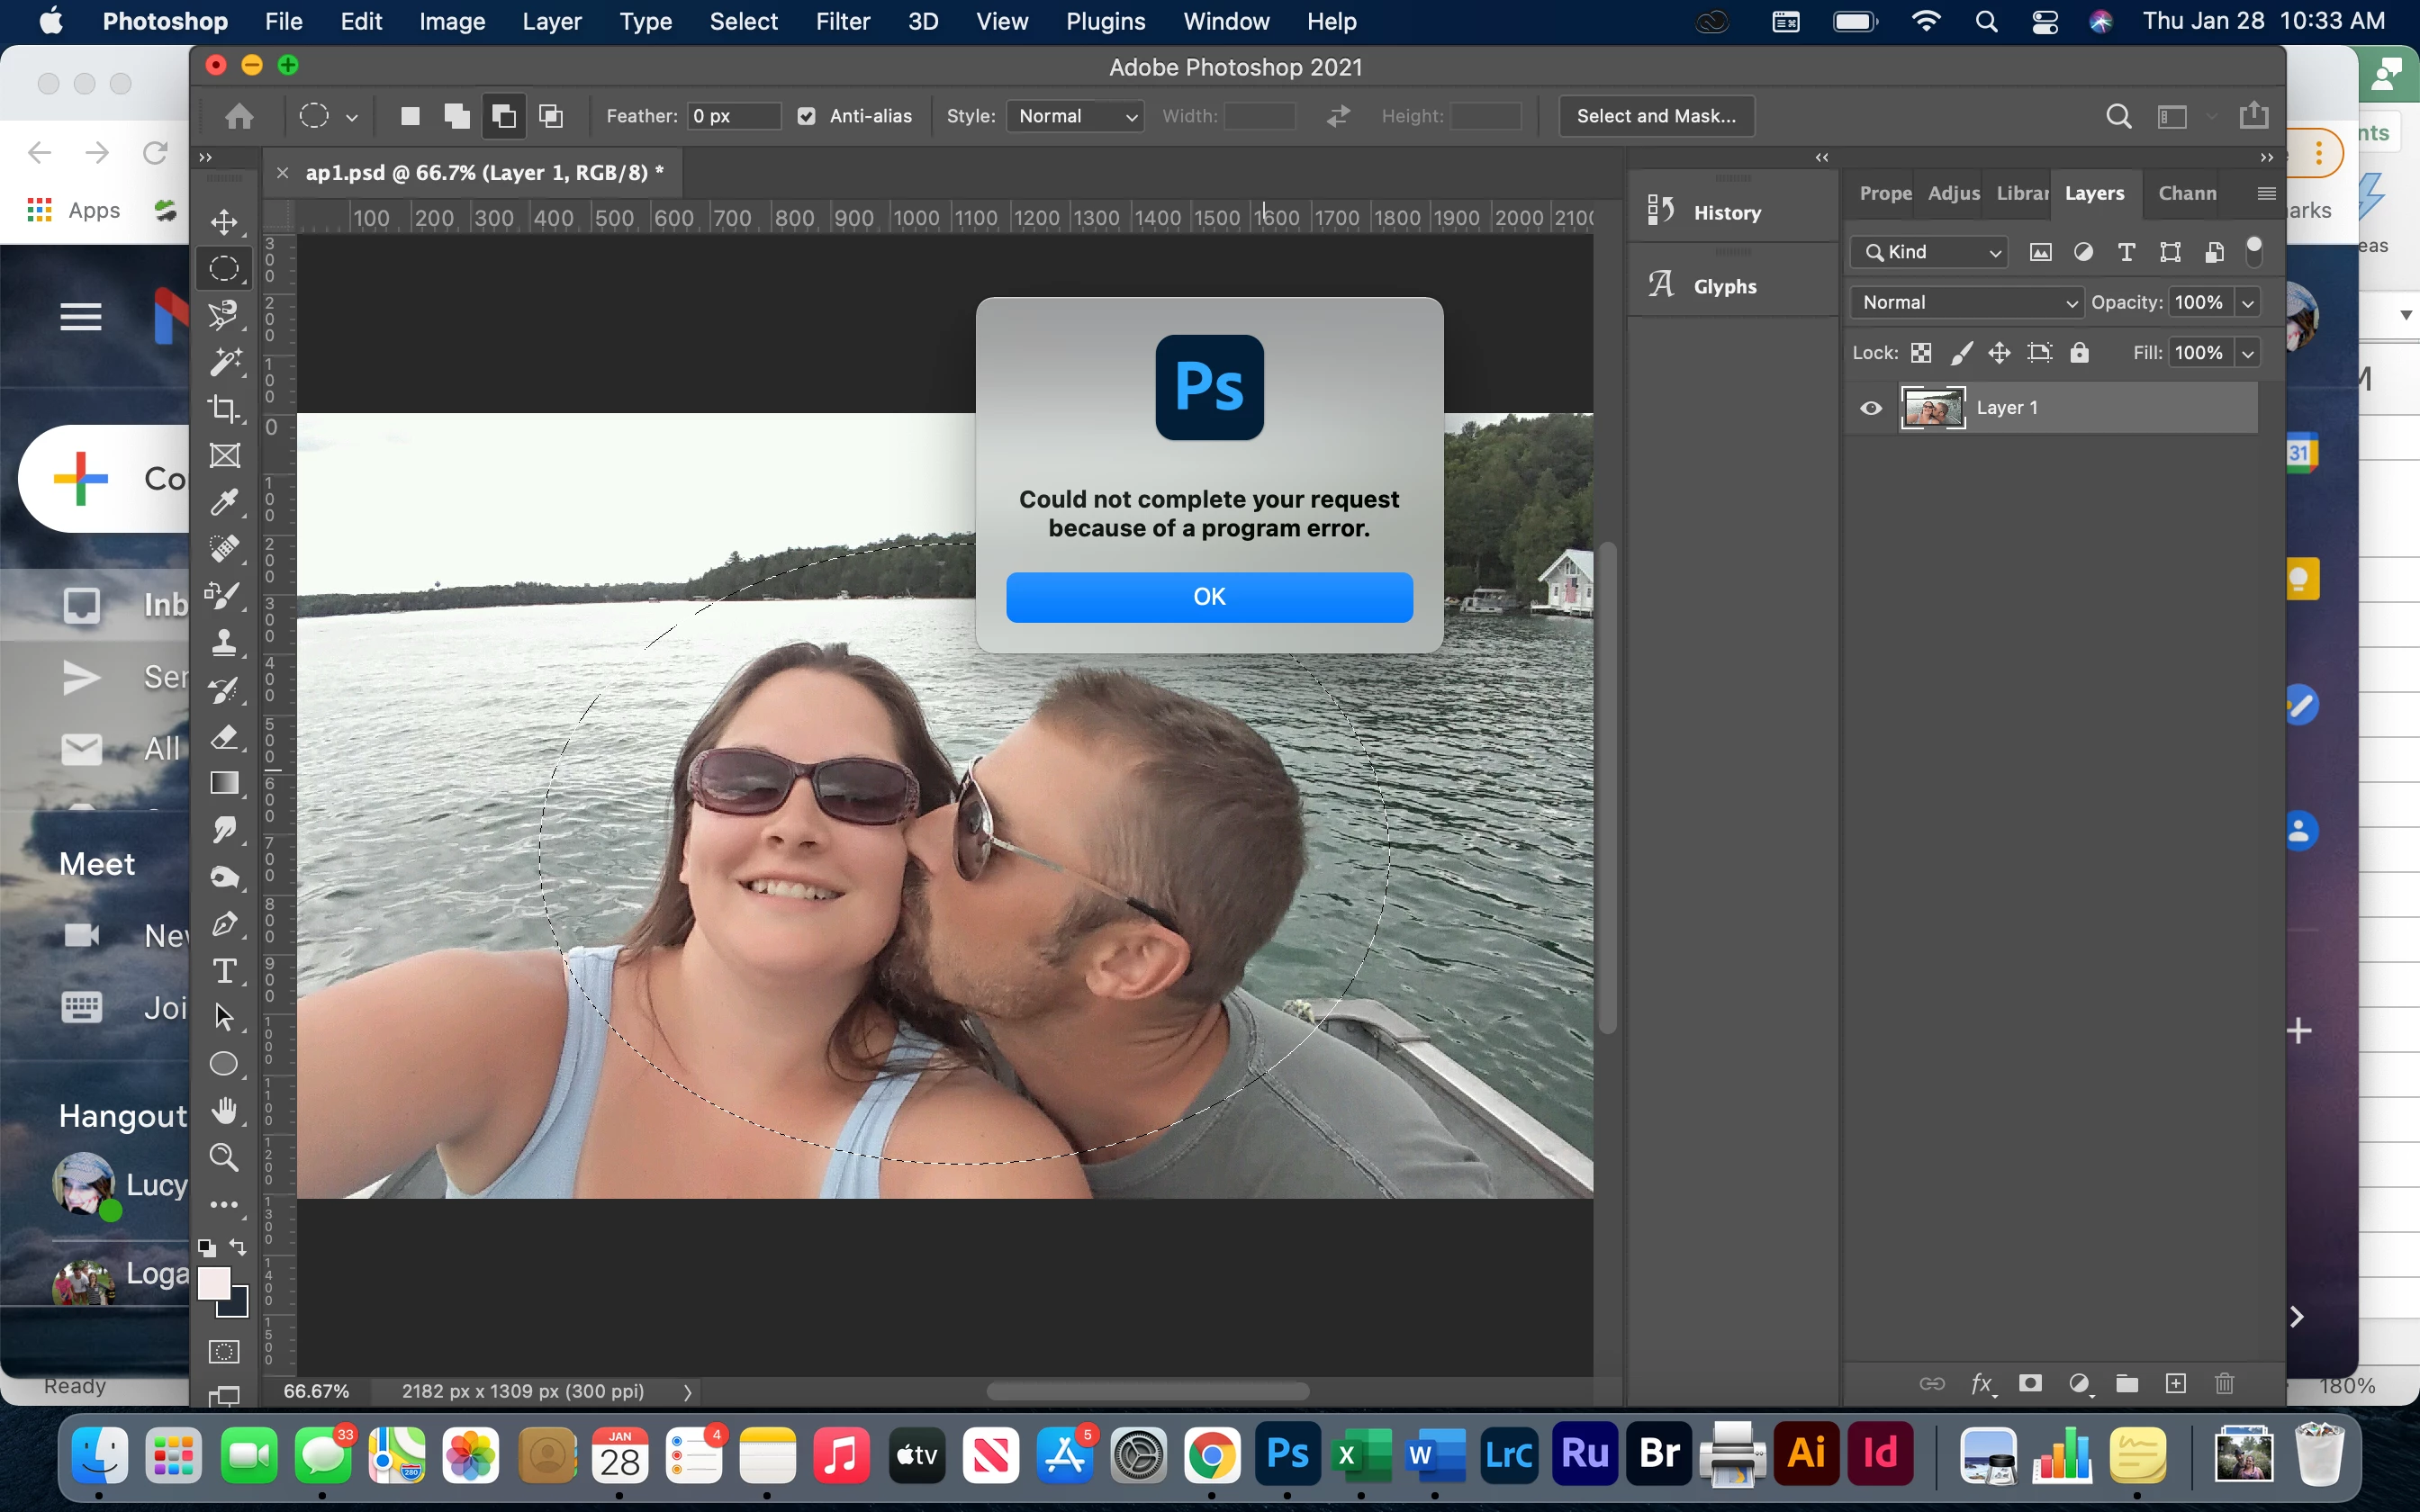Toggle the layer filter on/off switch
Image resolution: width=2420 pixels, height=1512 pixels.
coord(2254,251)
